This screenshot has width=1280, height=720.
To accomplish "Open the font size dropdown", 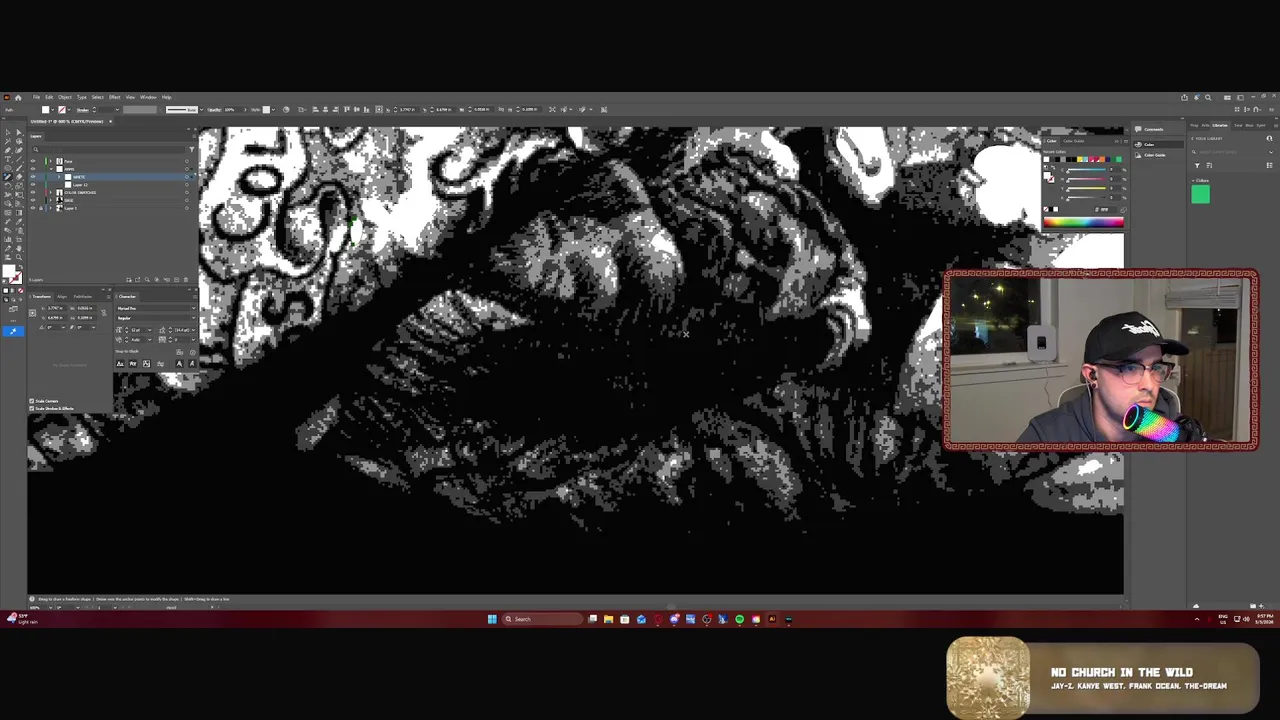I will [150, 330].
